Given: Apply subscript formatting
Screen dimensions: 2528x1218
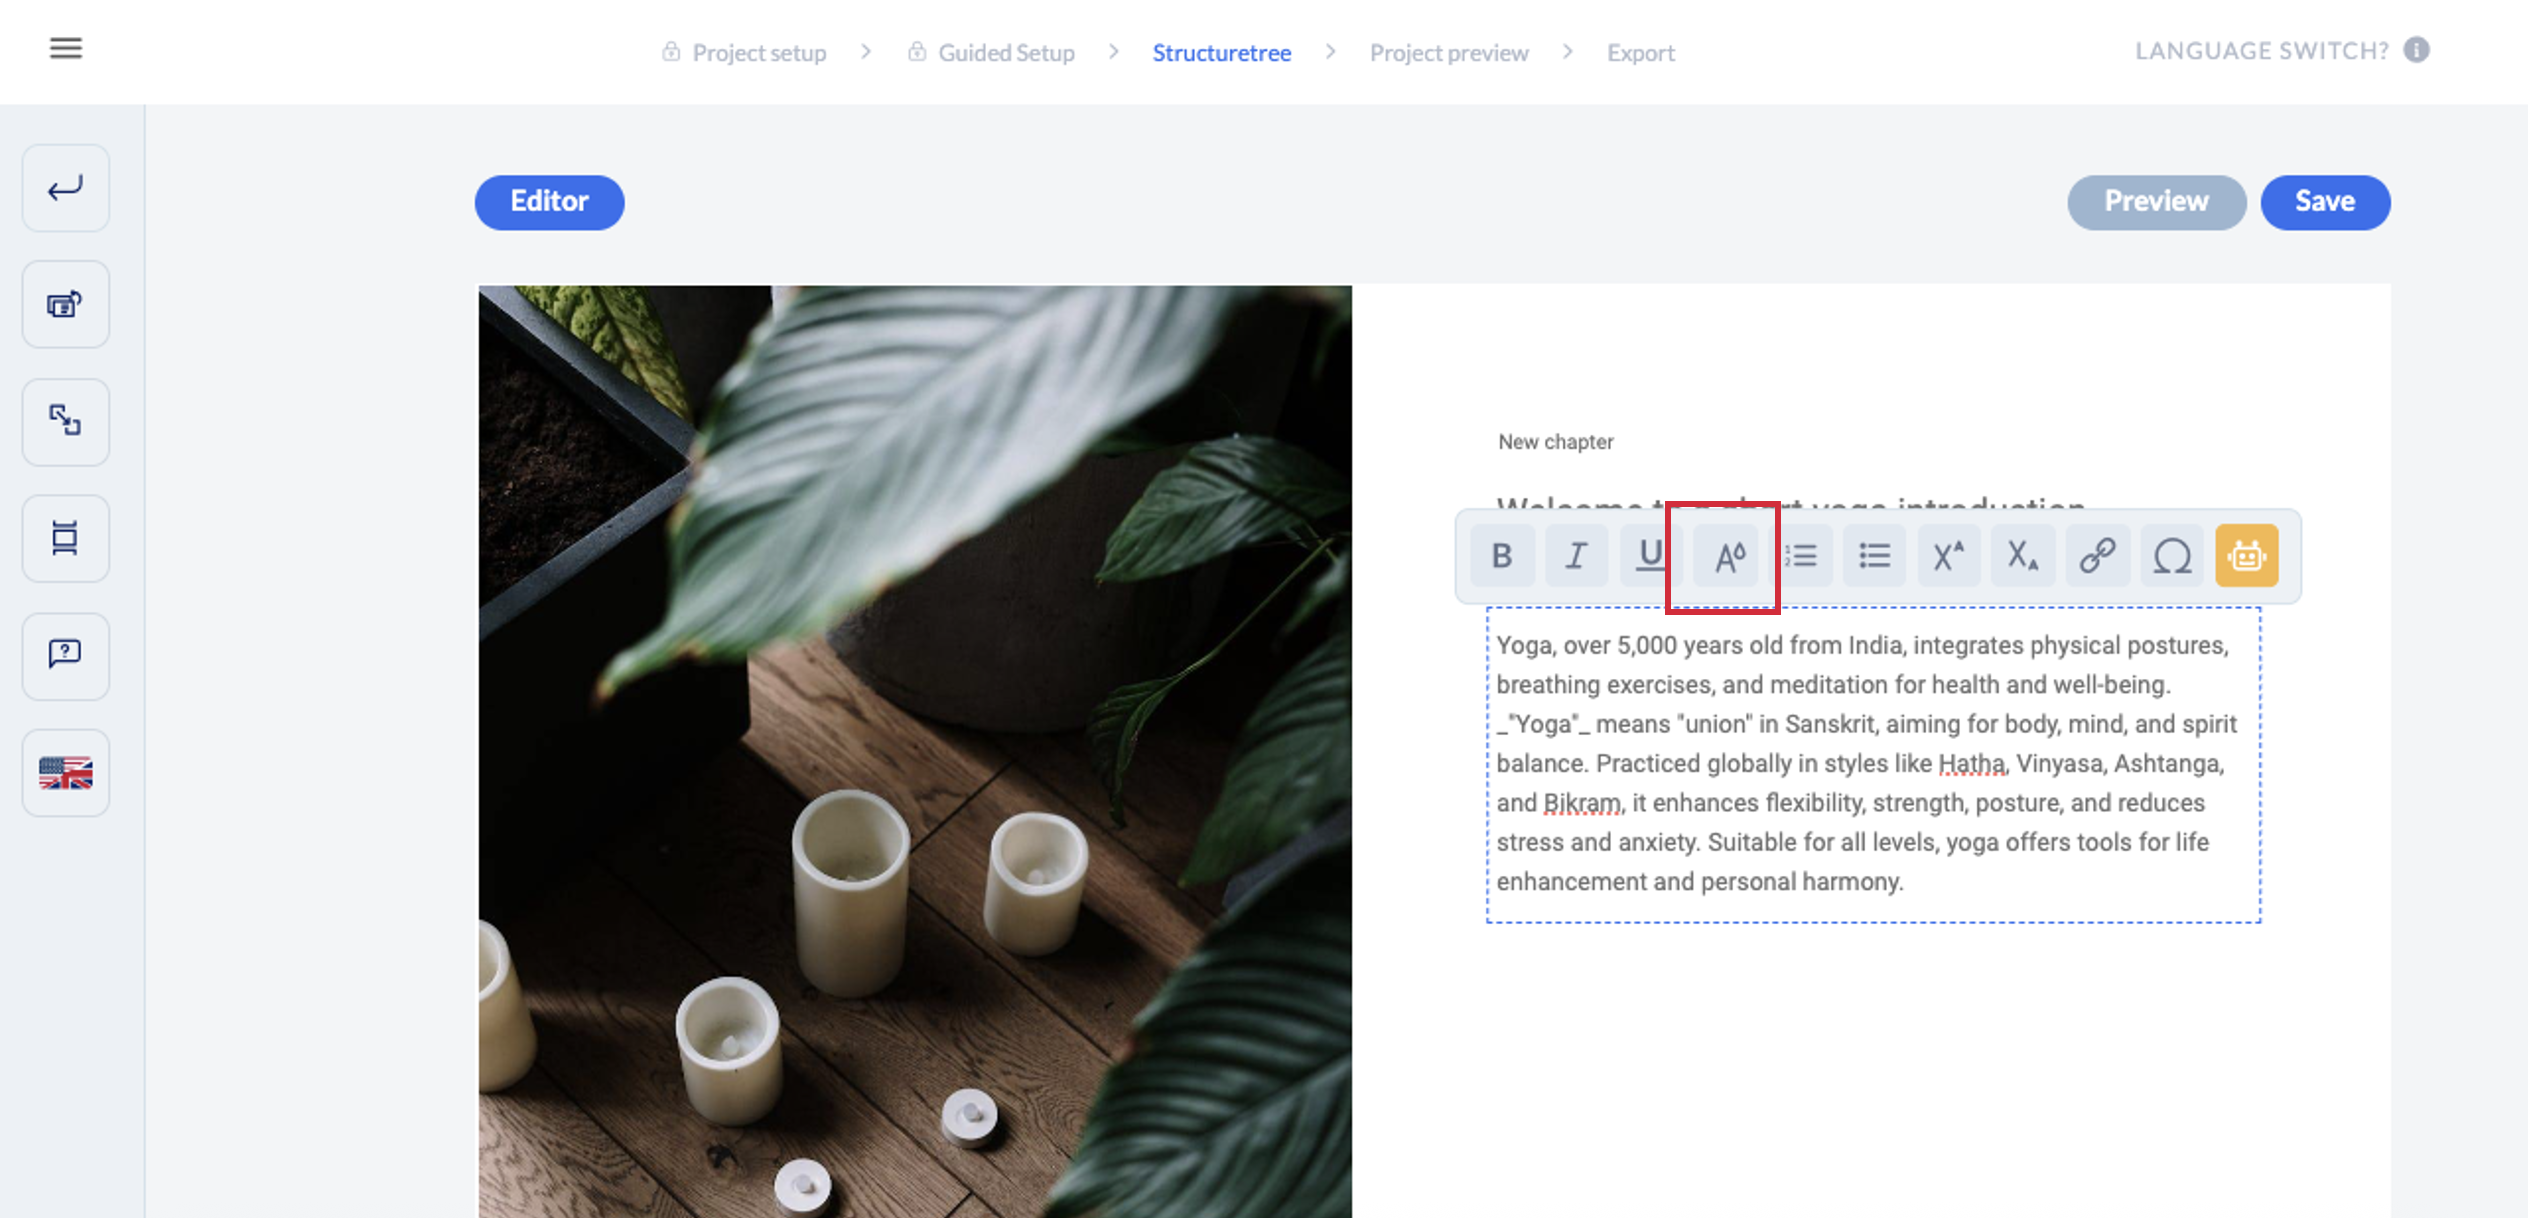Looking at the screenshot, I should [x=2022, y=556].
